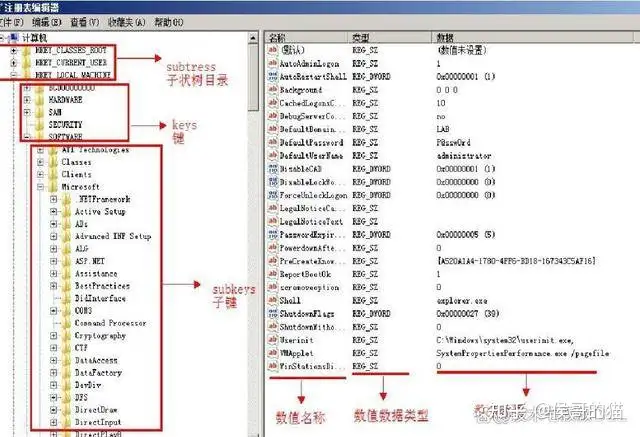
Task: Select the DefaultDomain... value name
Action: click(x=312, y=129)
